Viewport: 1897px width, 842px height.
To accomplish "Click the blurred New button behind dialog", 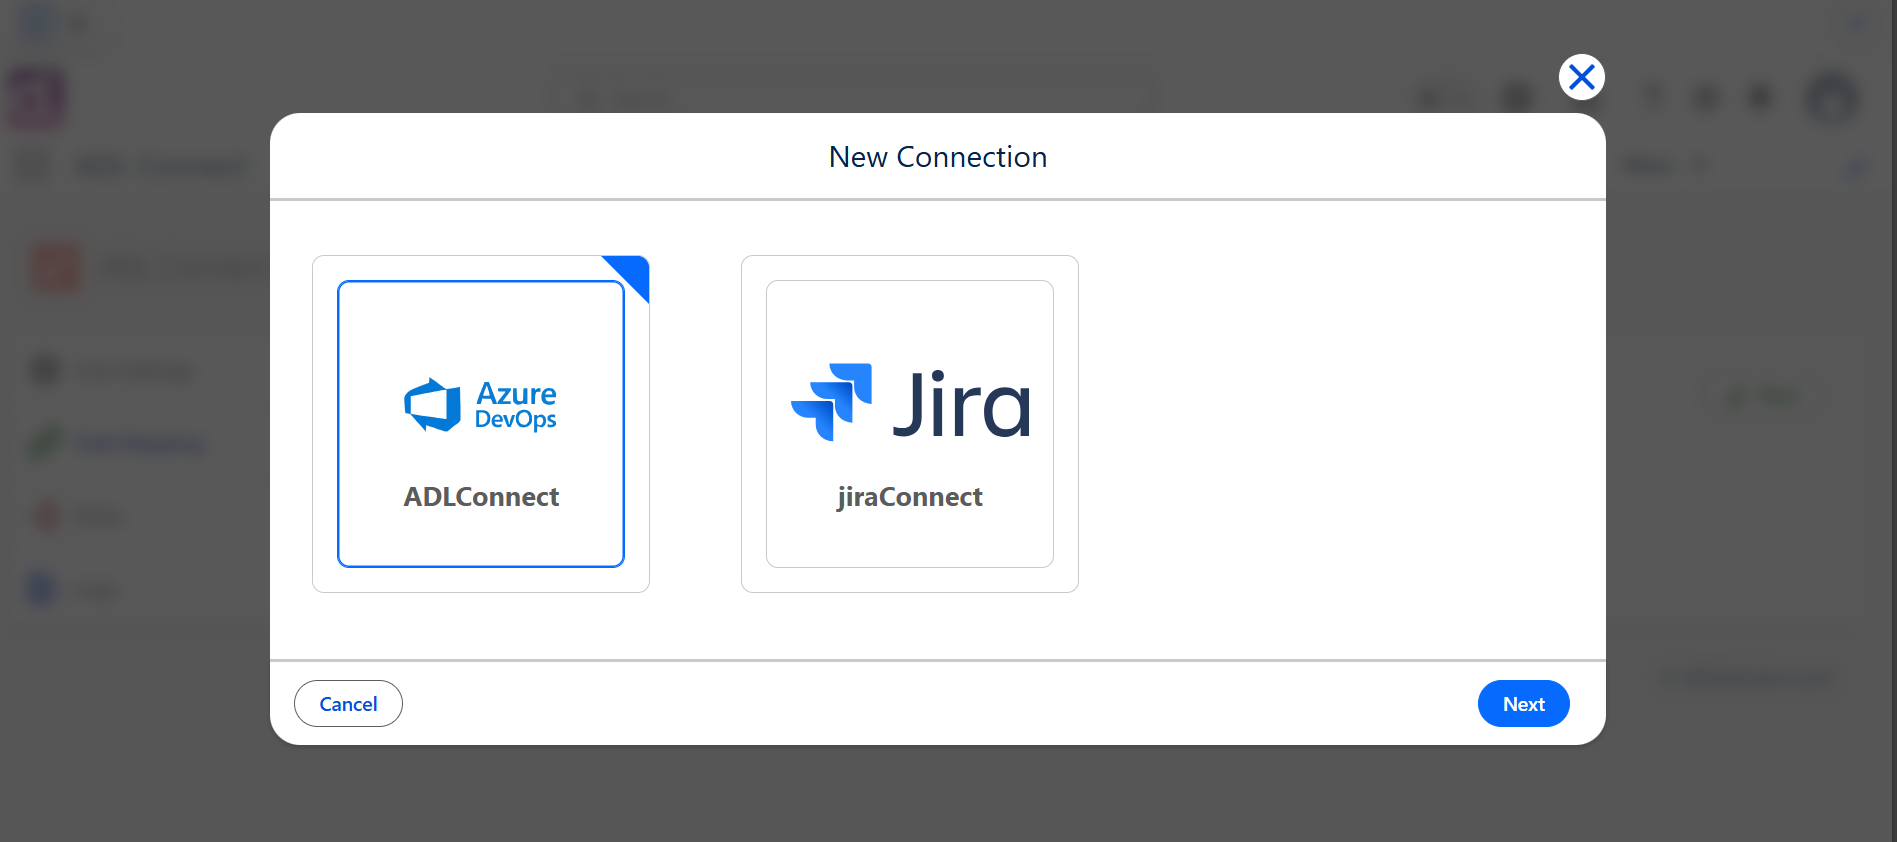I will [1764, 397].
